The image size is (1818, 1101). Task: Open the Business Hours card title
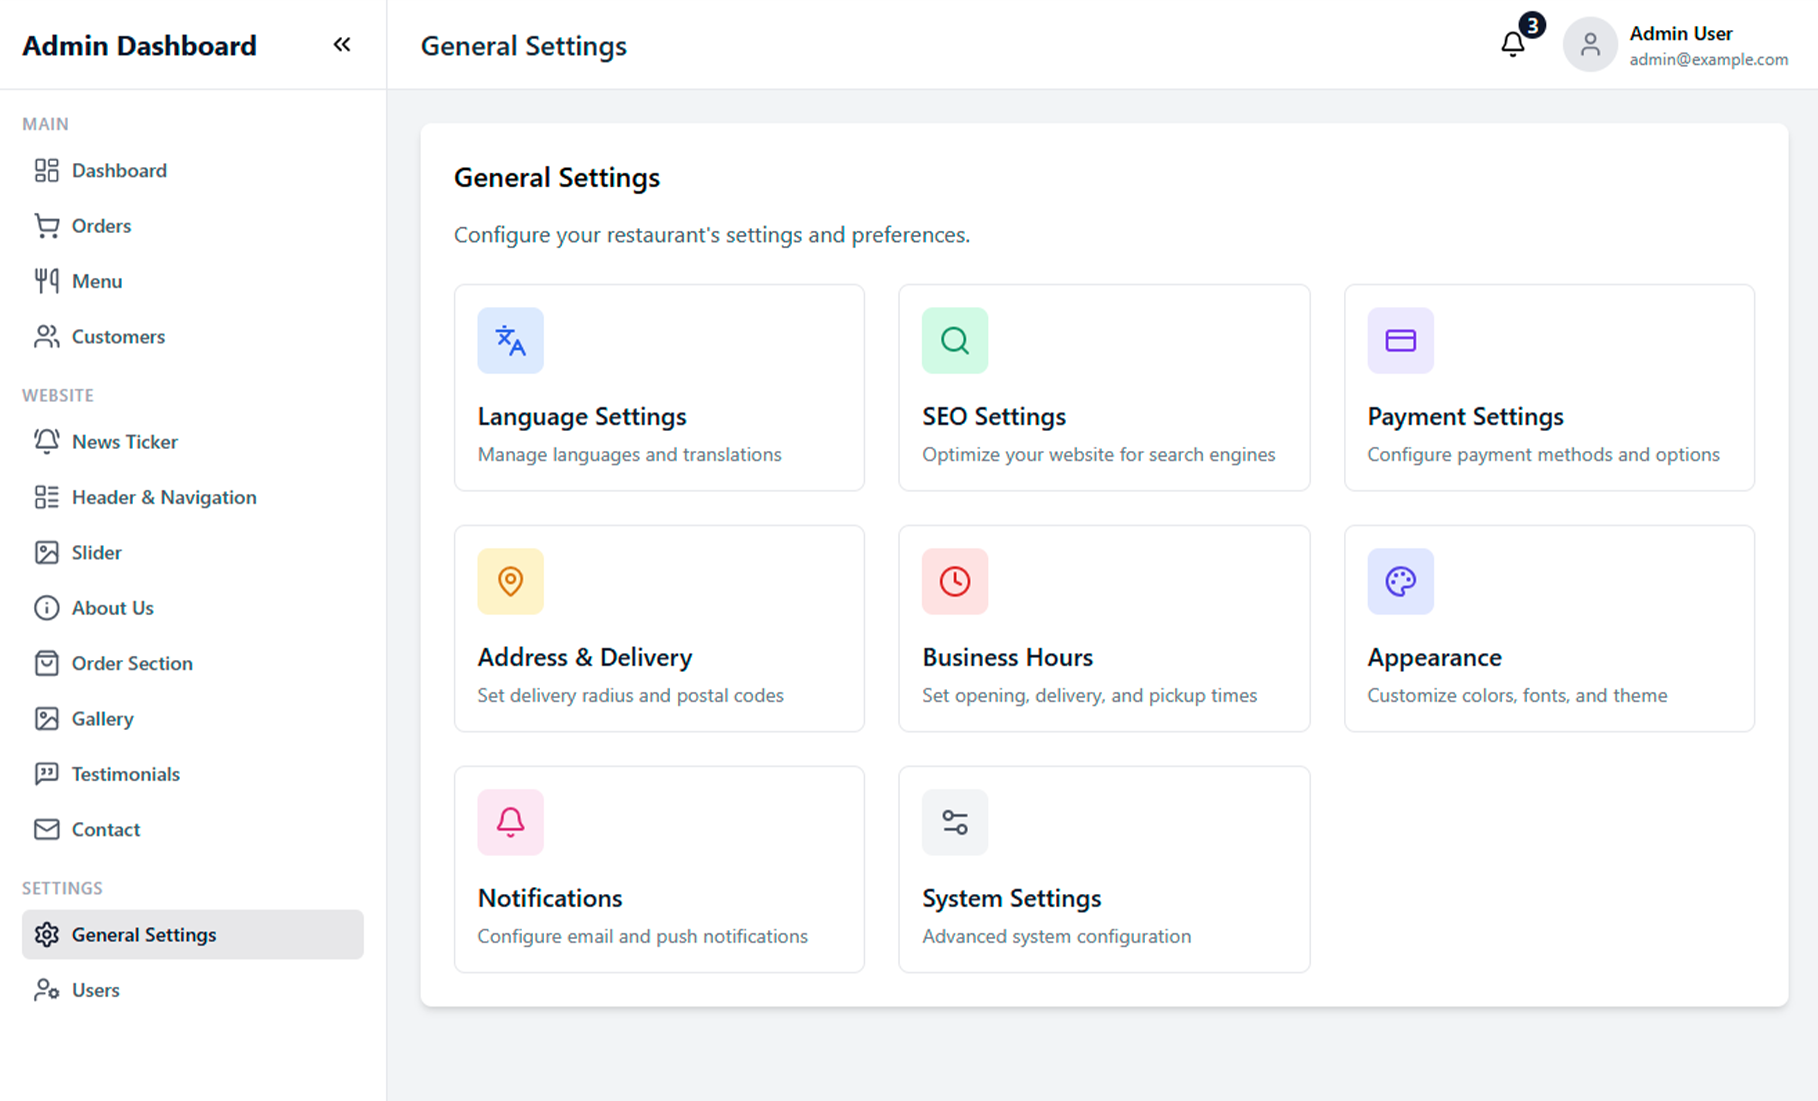coord(1007,657)
